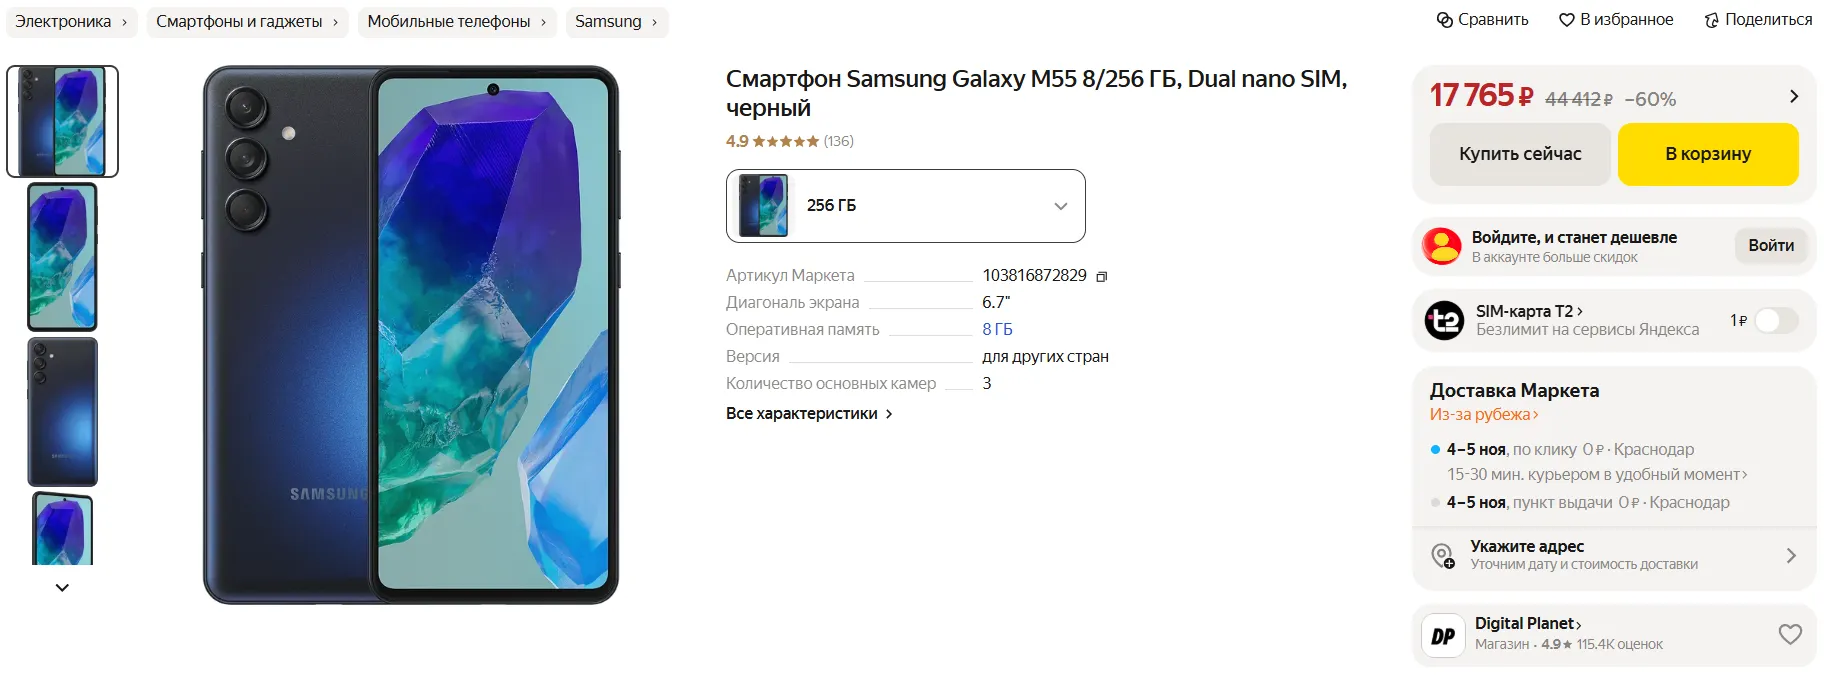The image size is (1828, 675).
Task: Click the Купить сейчас button
Action: pyautogui.click(x=1520, y=154)
